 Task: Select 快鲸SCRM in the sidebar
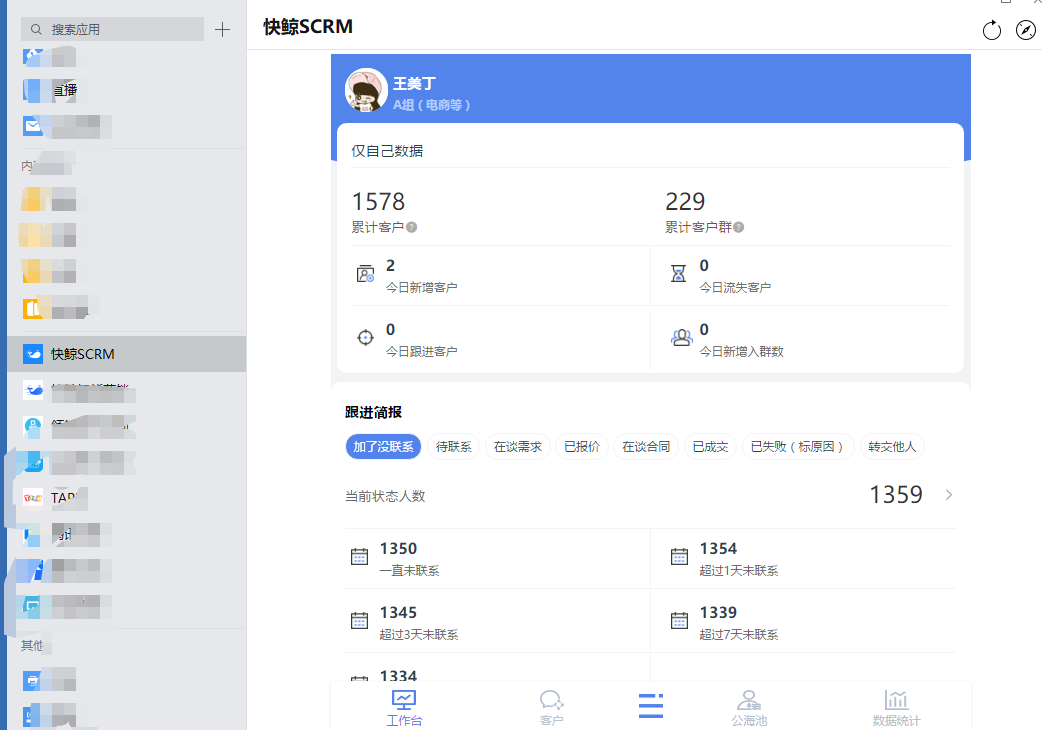tap(126, 354)
